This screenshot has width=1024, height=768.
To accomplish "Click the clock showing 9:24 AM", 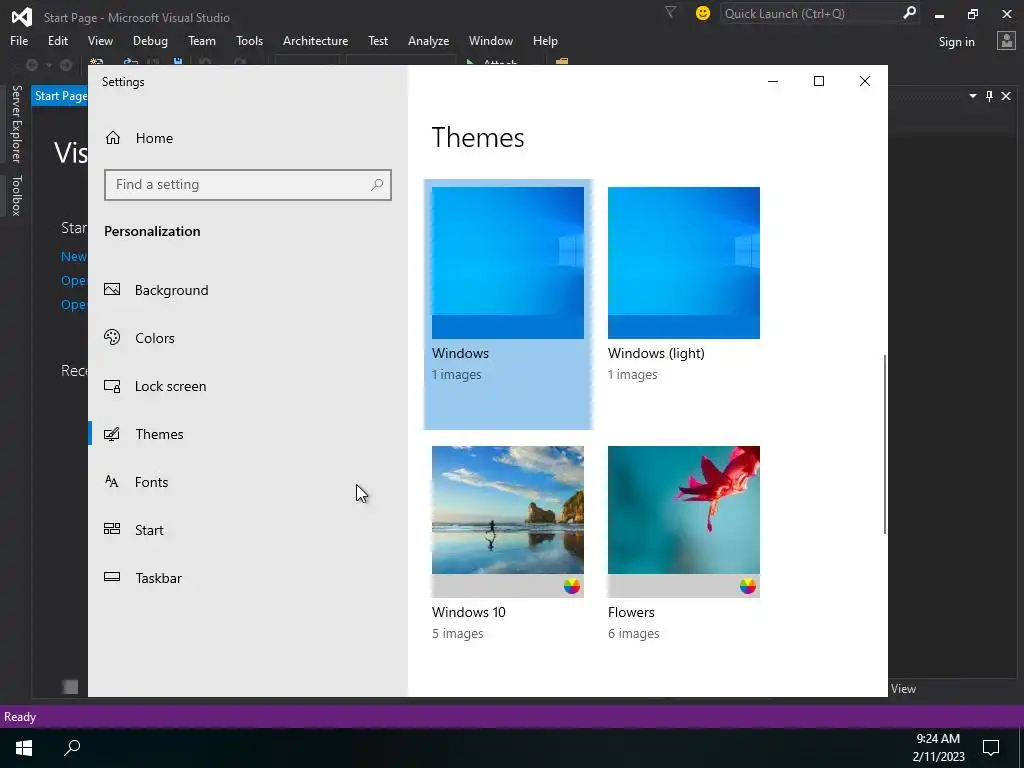I will click(x=938, y=739).
